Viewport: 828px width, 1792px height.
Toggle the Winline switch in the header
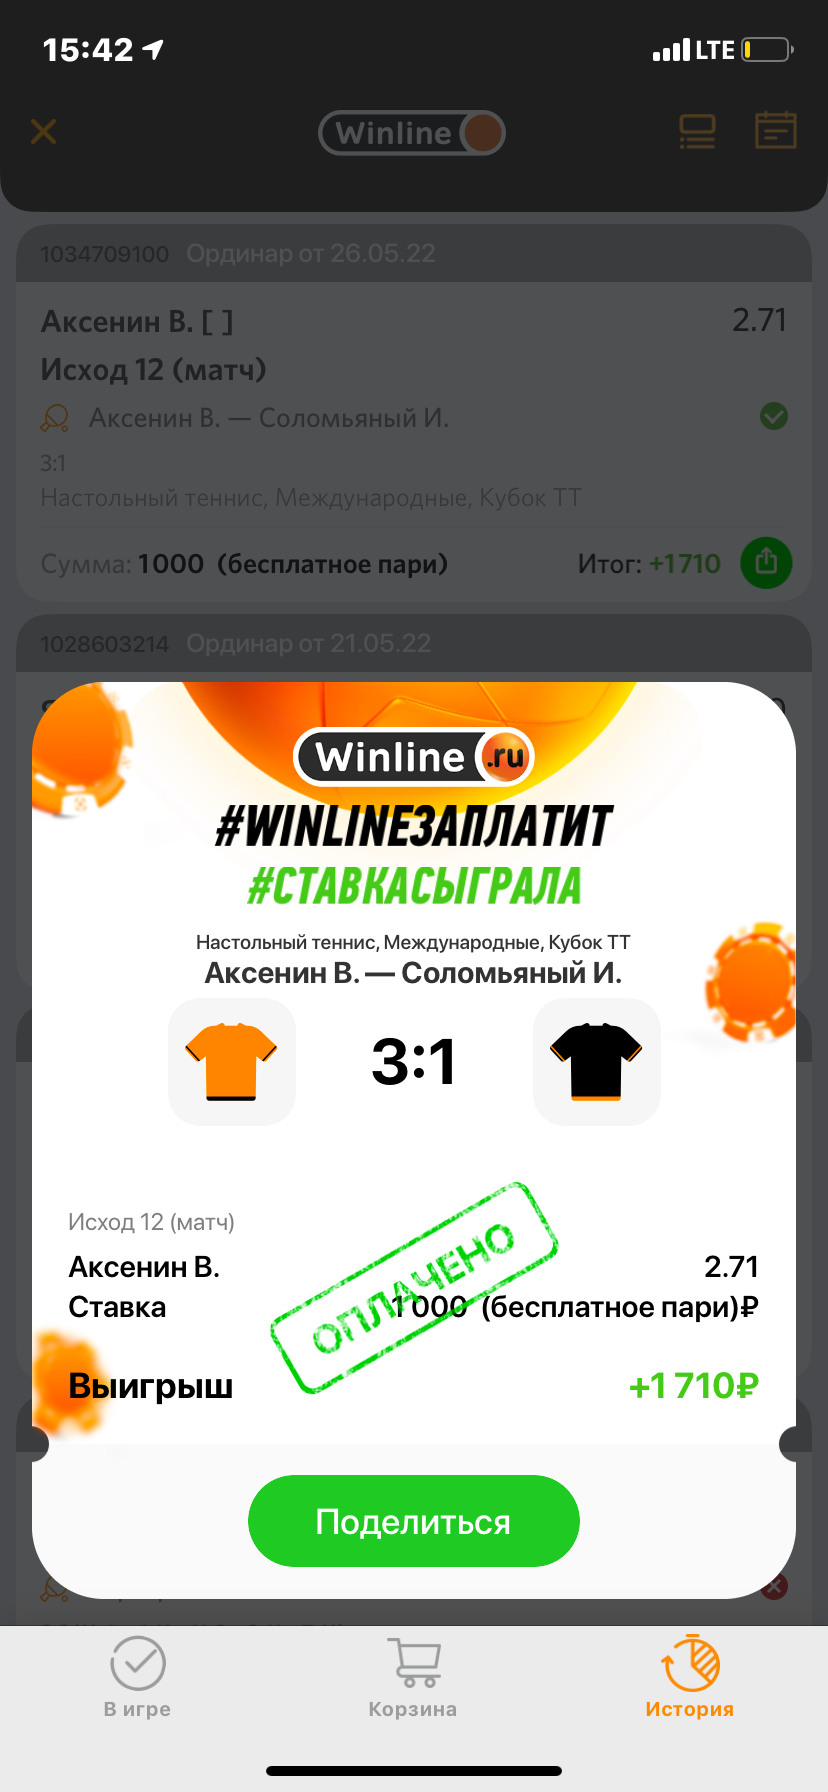click(412, 133)
